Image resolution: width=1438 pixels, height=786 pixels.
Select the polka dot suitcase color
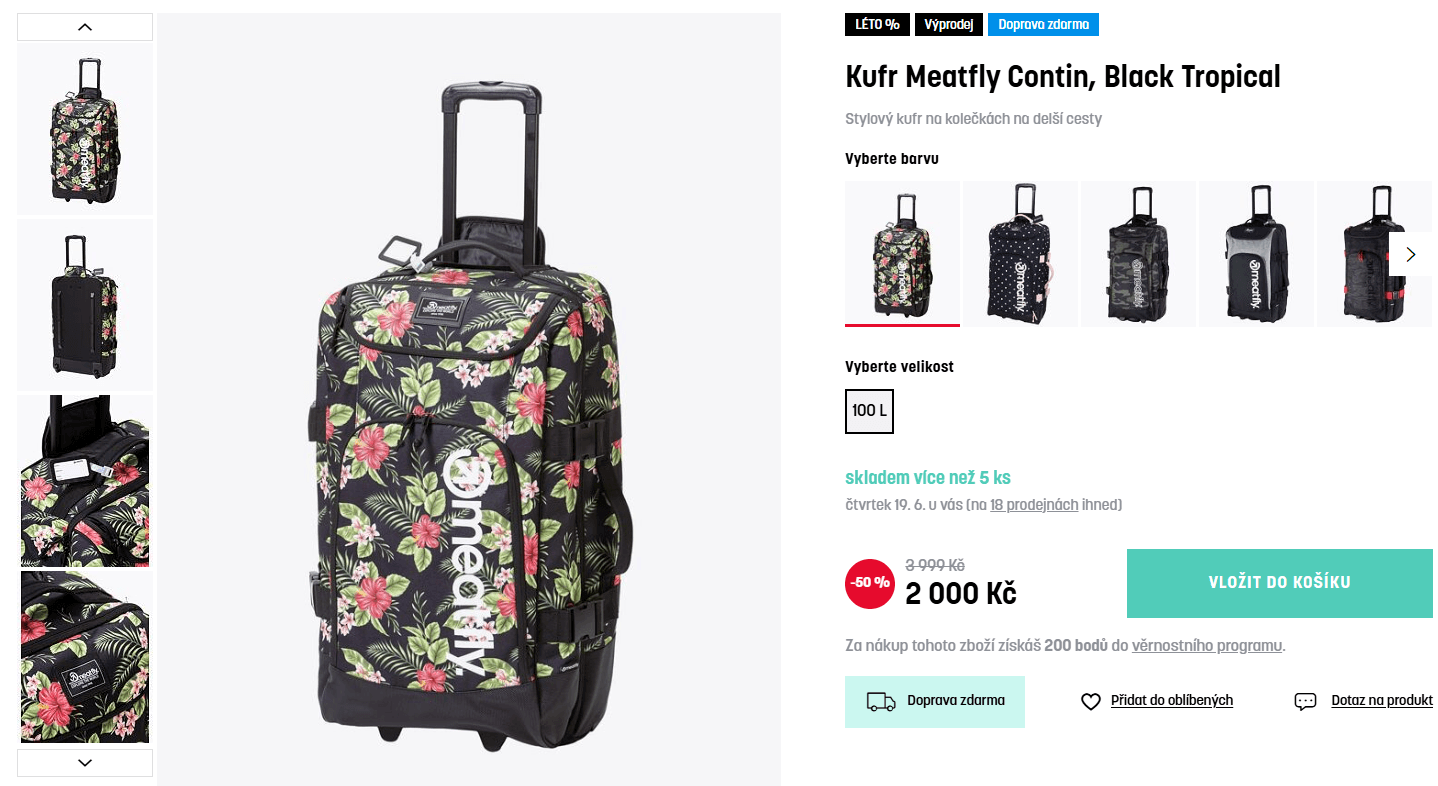[1020, 253]
